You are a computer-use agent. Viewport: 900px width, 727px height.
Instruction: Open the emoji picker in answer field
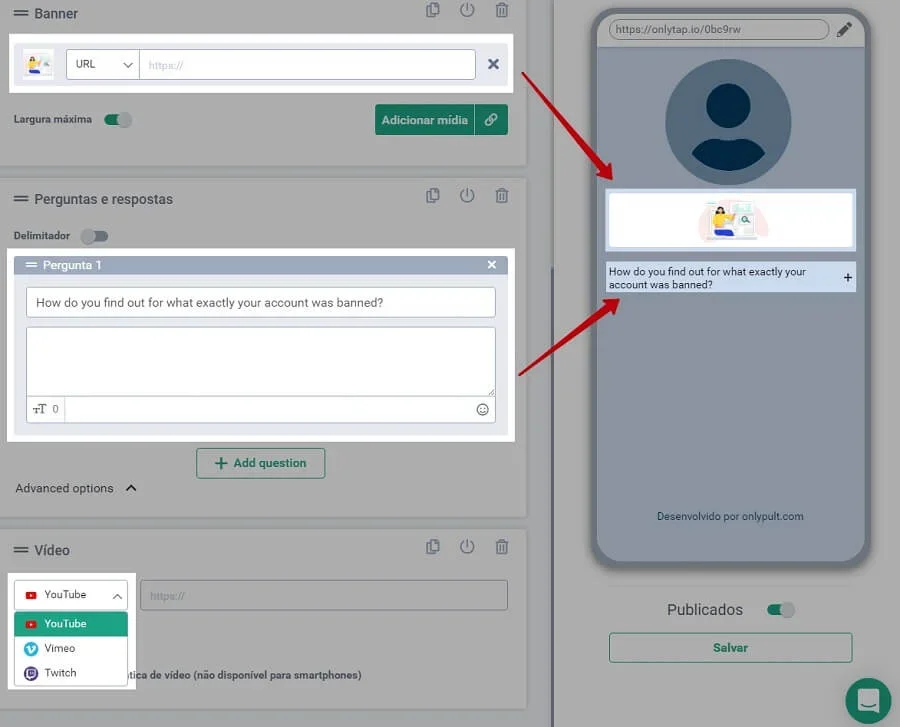482,409
